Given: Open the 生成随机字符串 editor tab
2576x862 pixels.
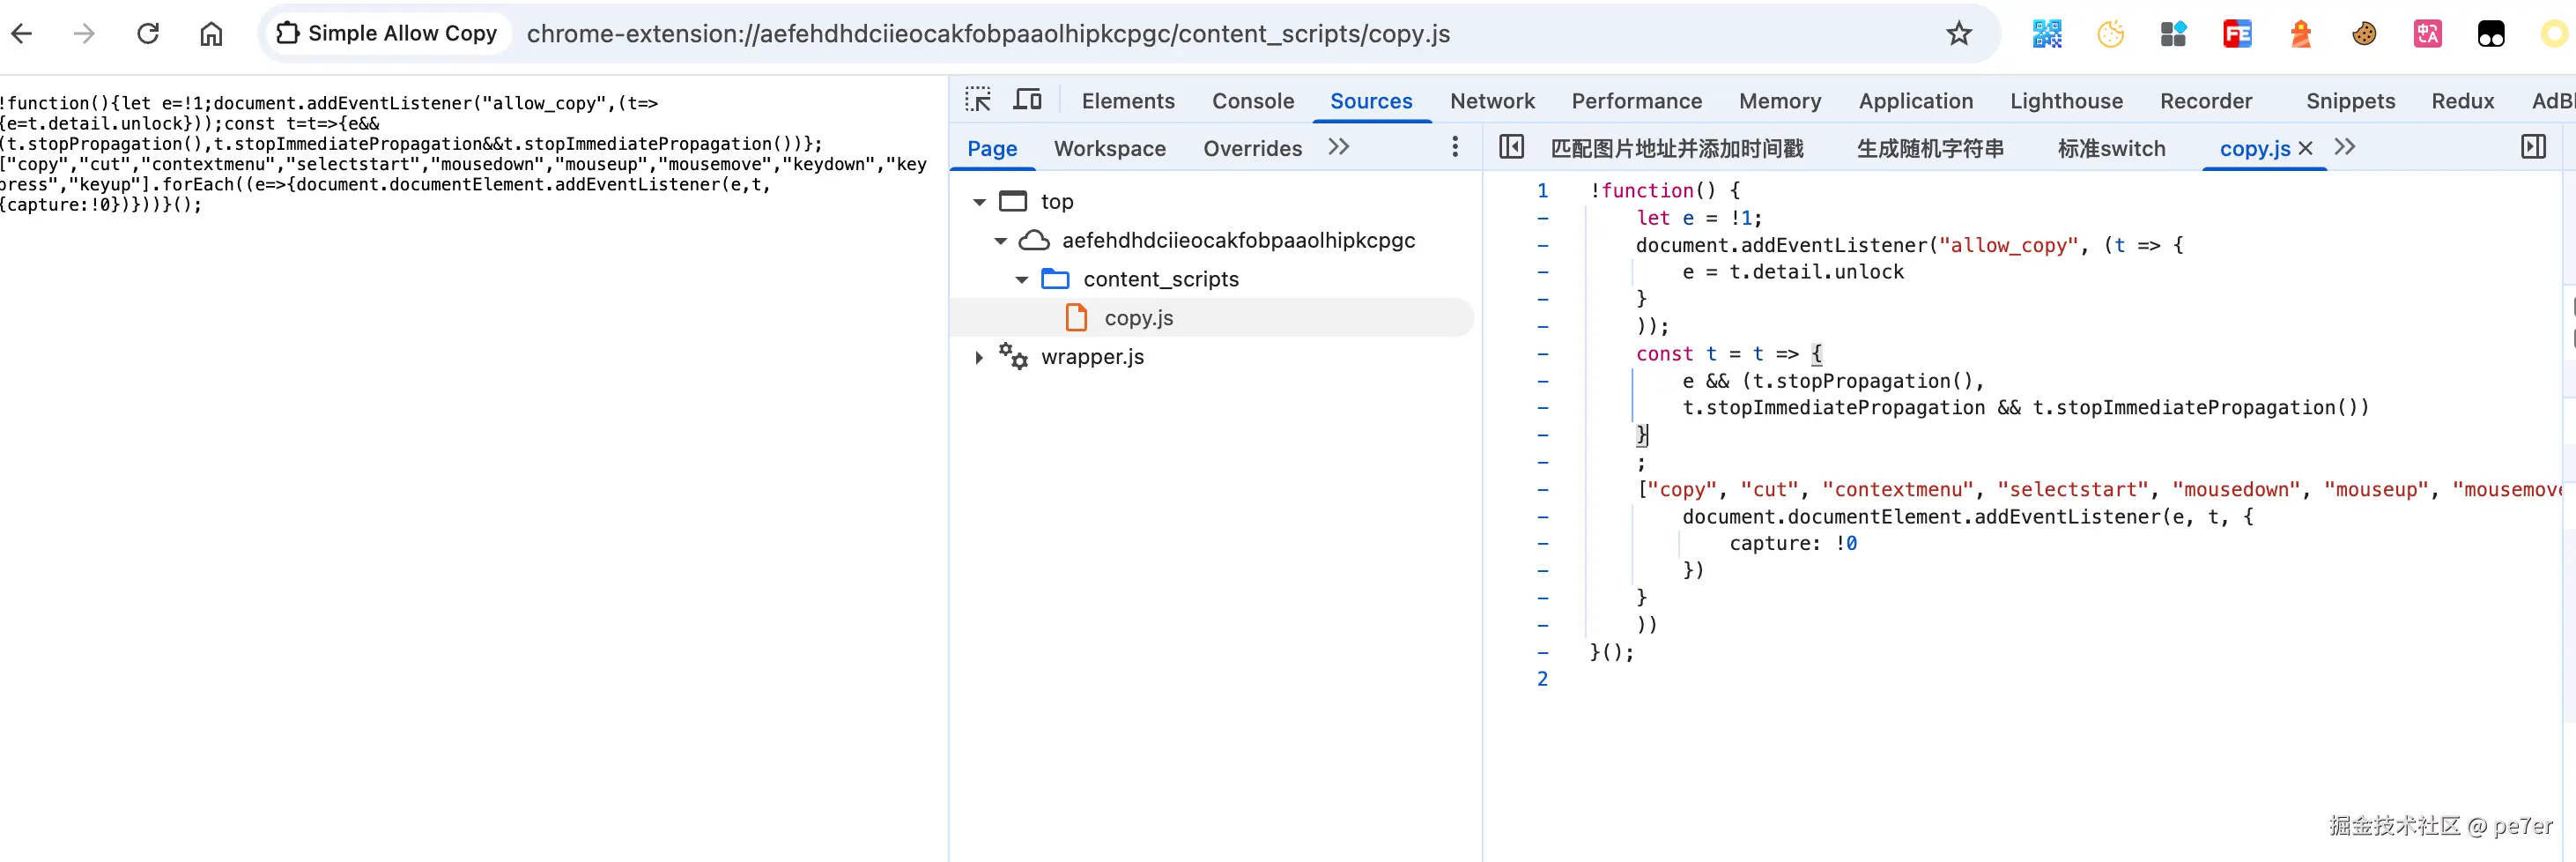Looking at the screenshot, I should [x=1930, y=148].
